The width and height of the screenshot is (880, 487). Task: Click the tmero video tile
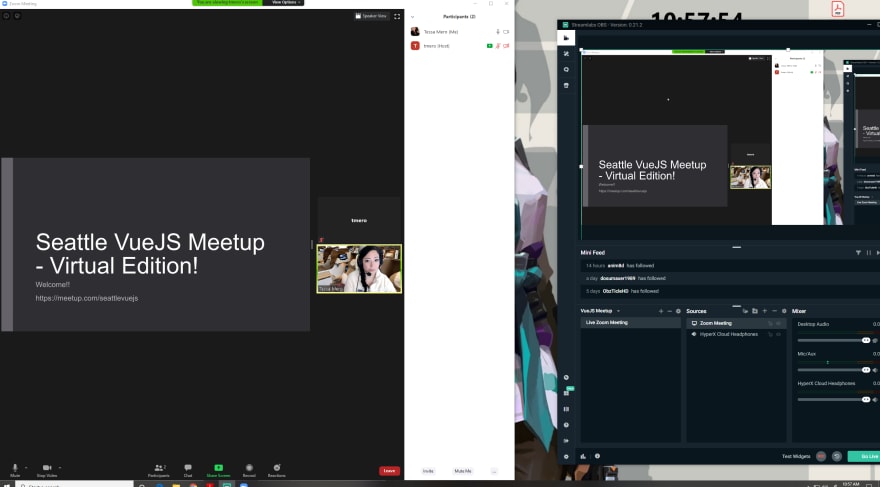pyautogui.click(x=359, y=220)
